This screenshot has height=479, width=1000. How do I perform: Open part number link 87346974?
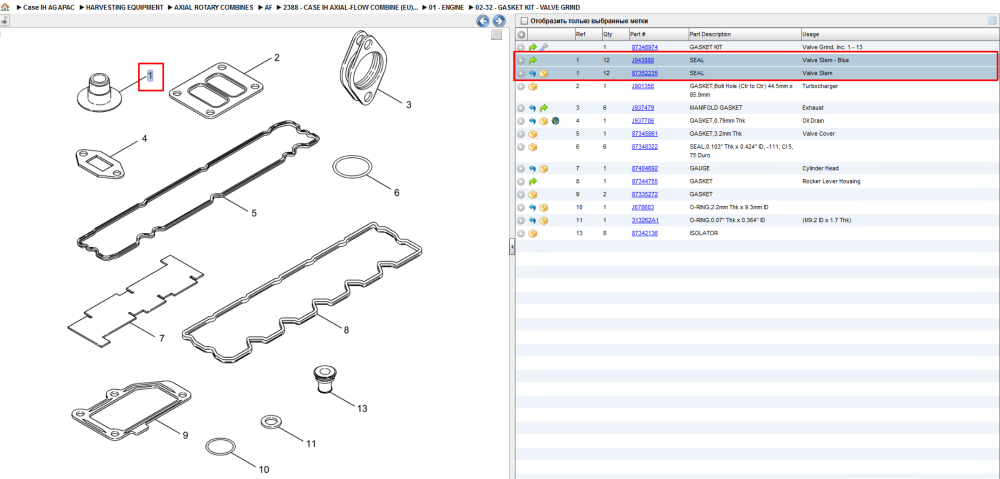[x=644, y=47]
